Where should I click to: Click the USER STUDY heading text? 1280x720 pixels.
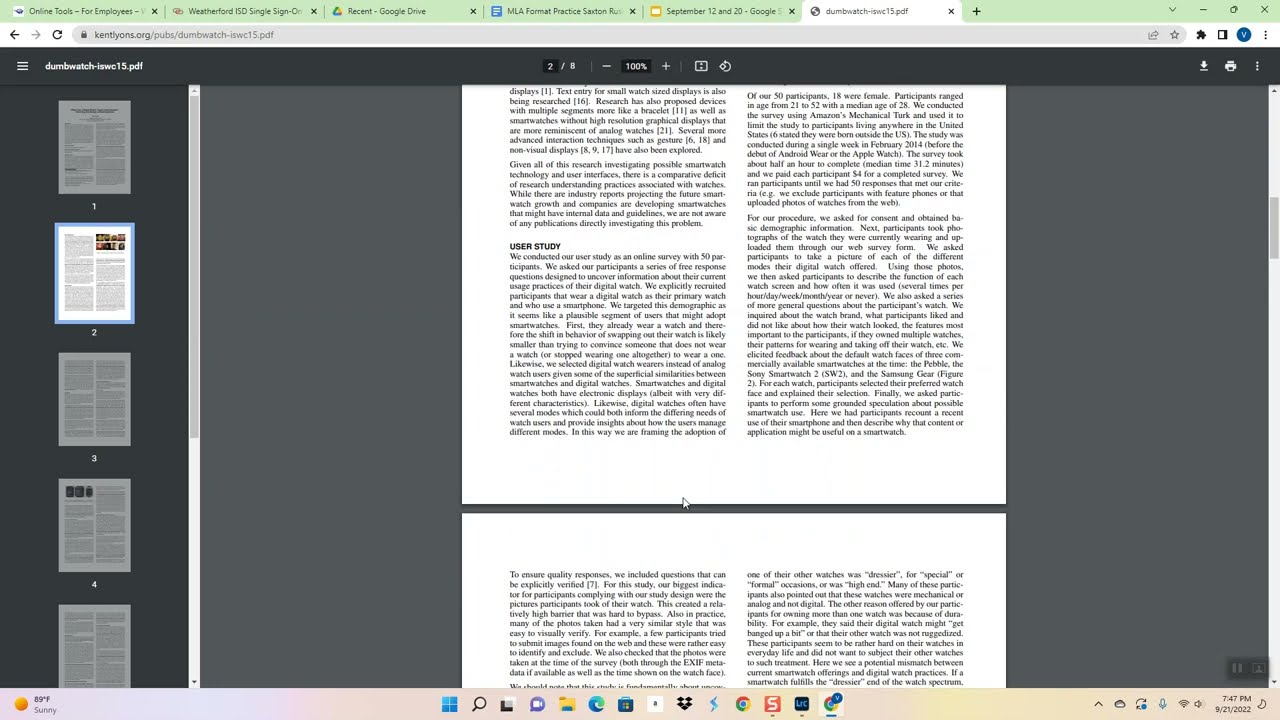pyautogui.click(x=535, y=246)
